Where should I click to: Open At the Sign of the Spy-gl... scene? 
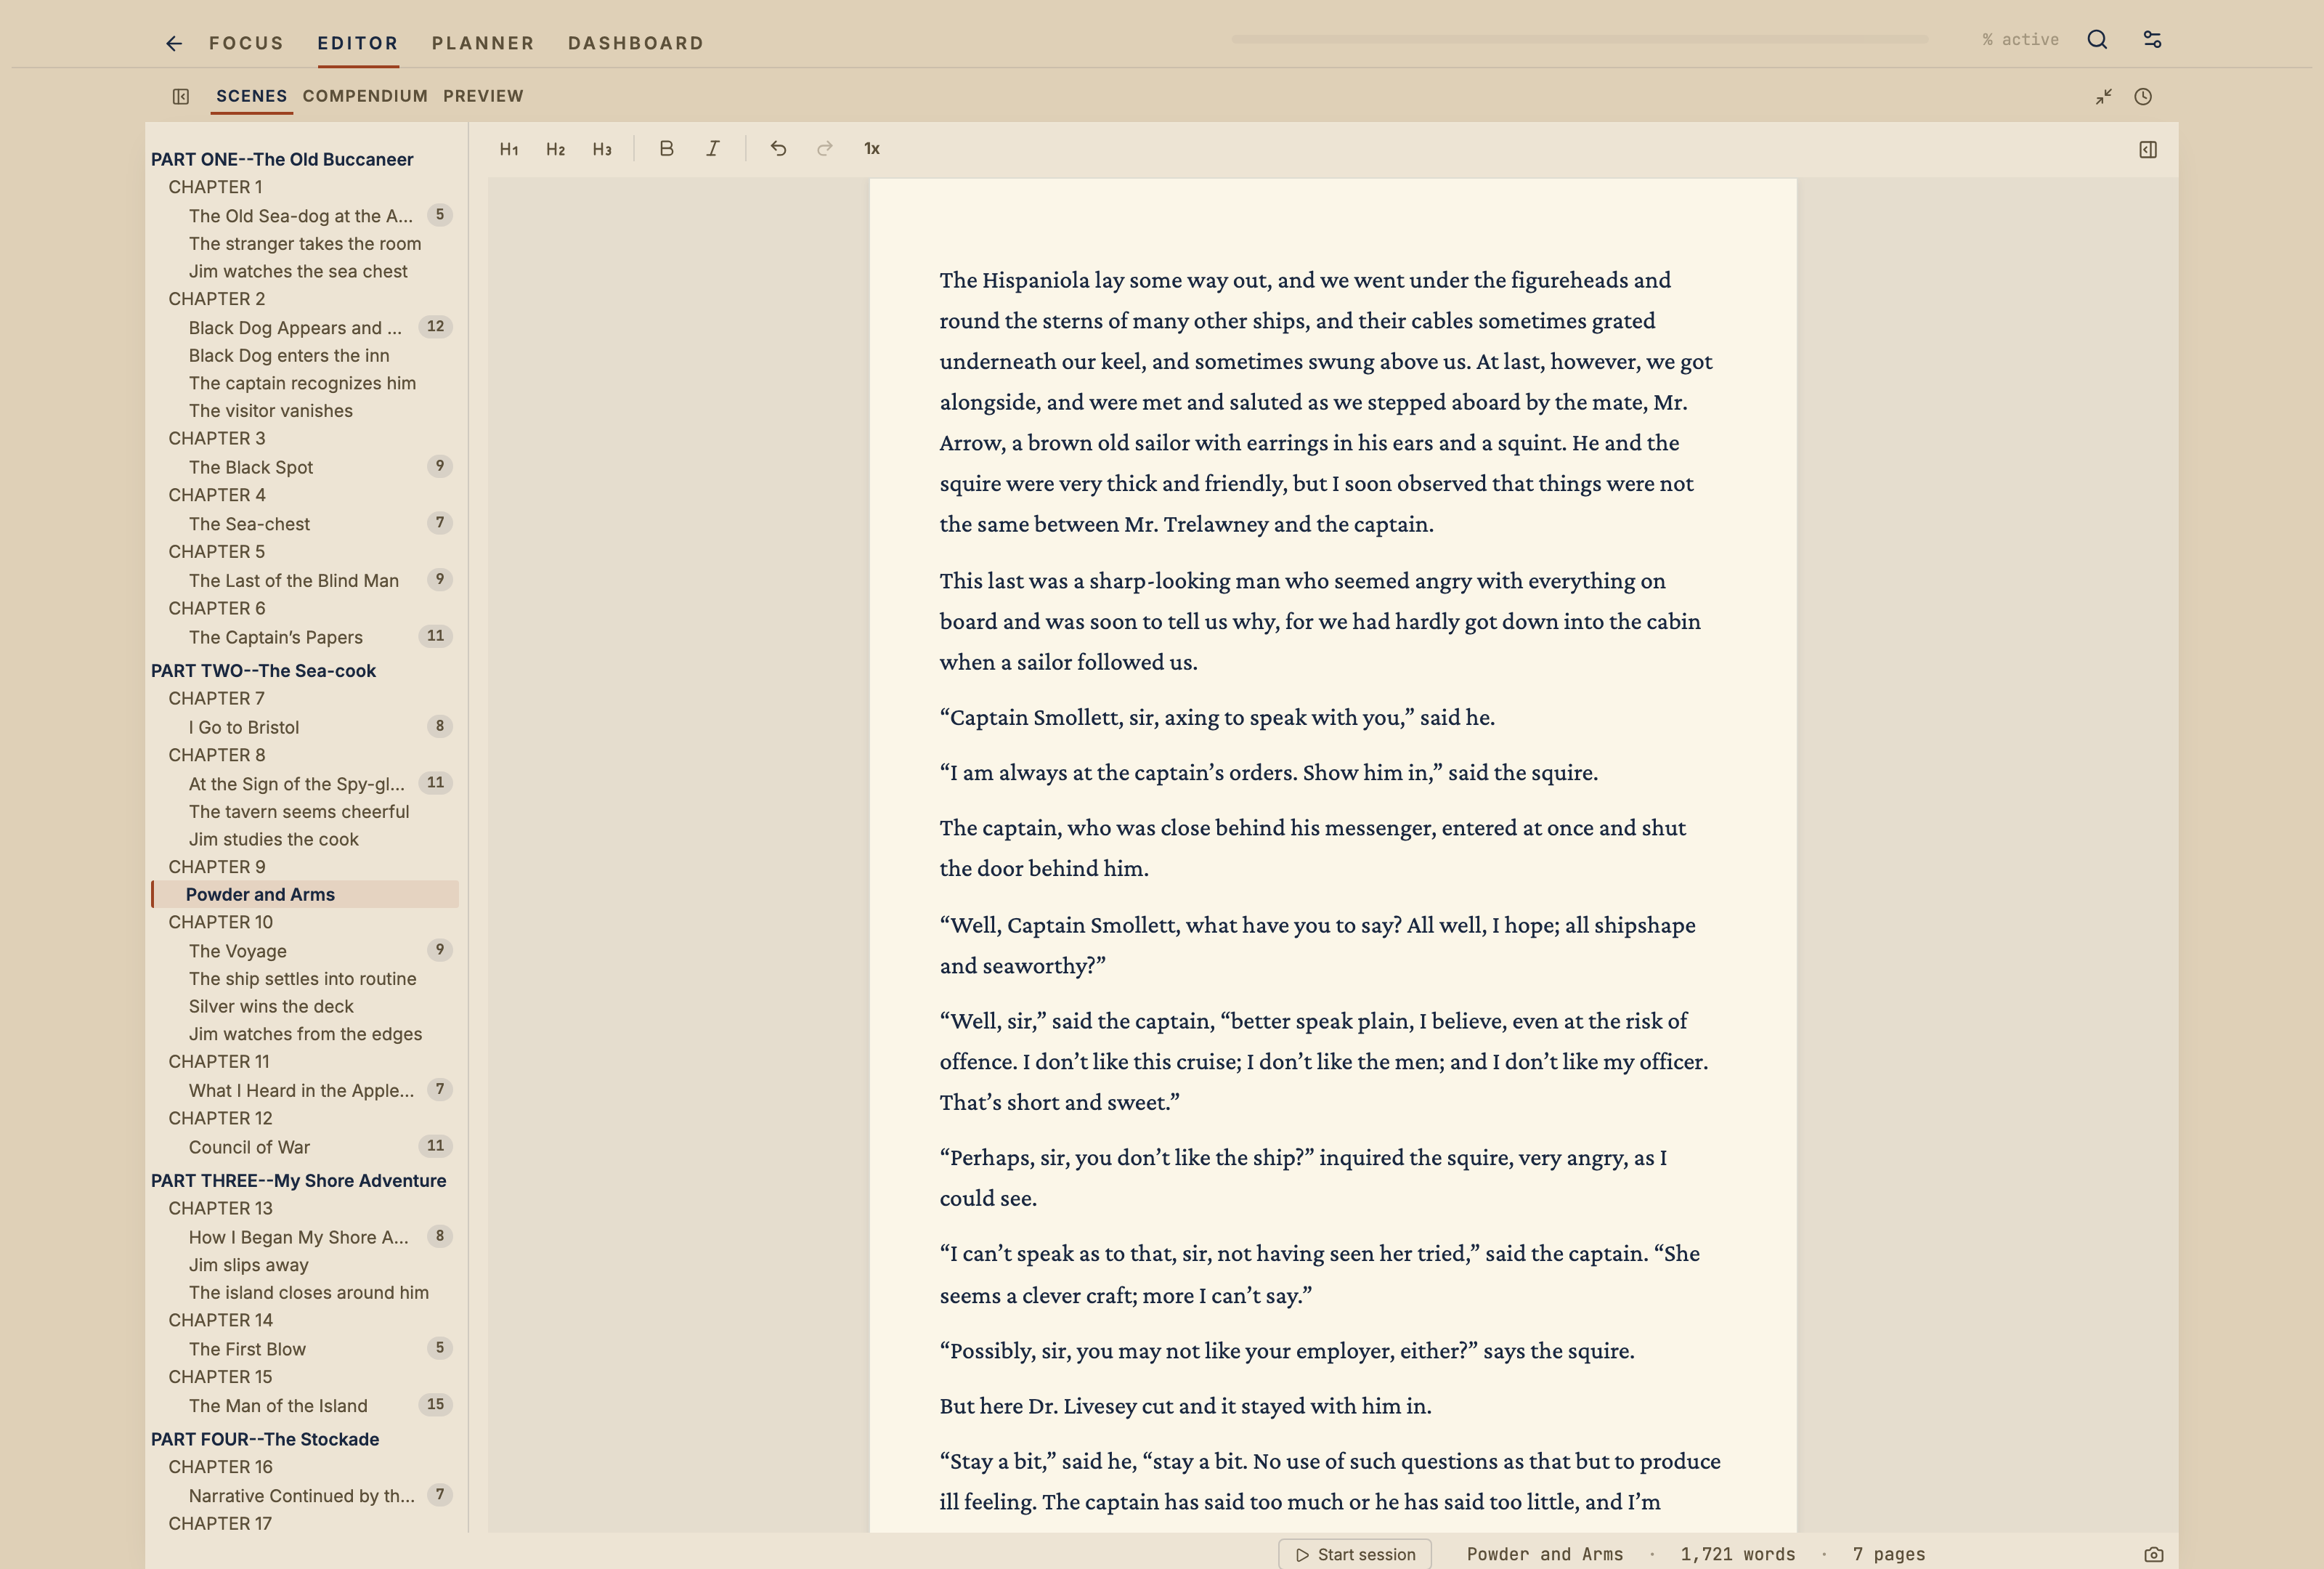pyautogui.click(x=297, y=784)
